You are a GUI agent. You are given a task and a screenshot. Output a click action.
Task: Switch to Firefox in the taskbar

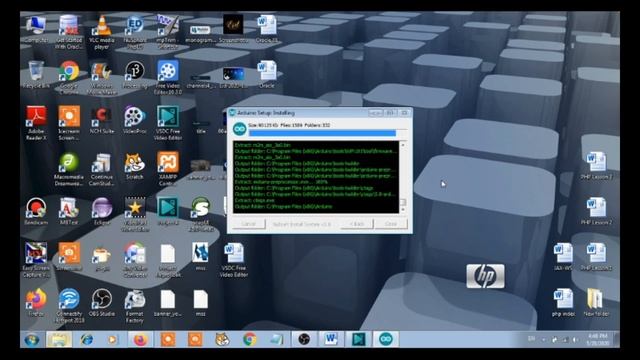(140, 340)
